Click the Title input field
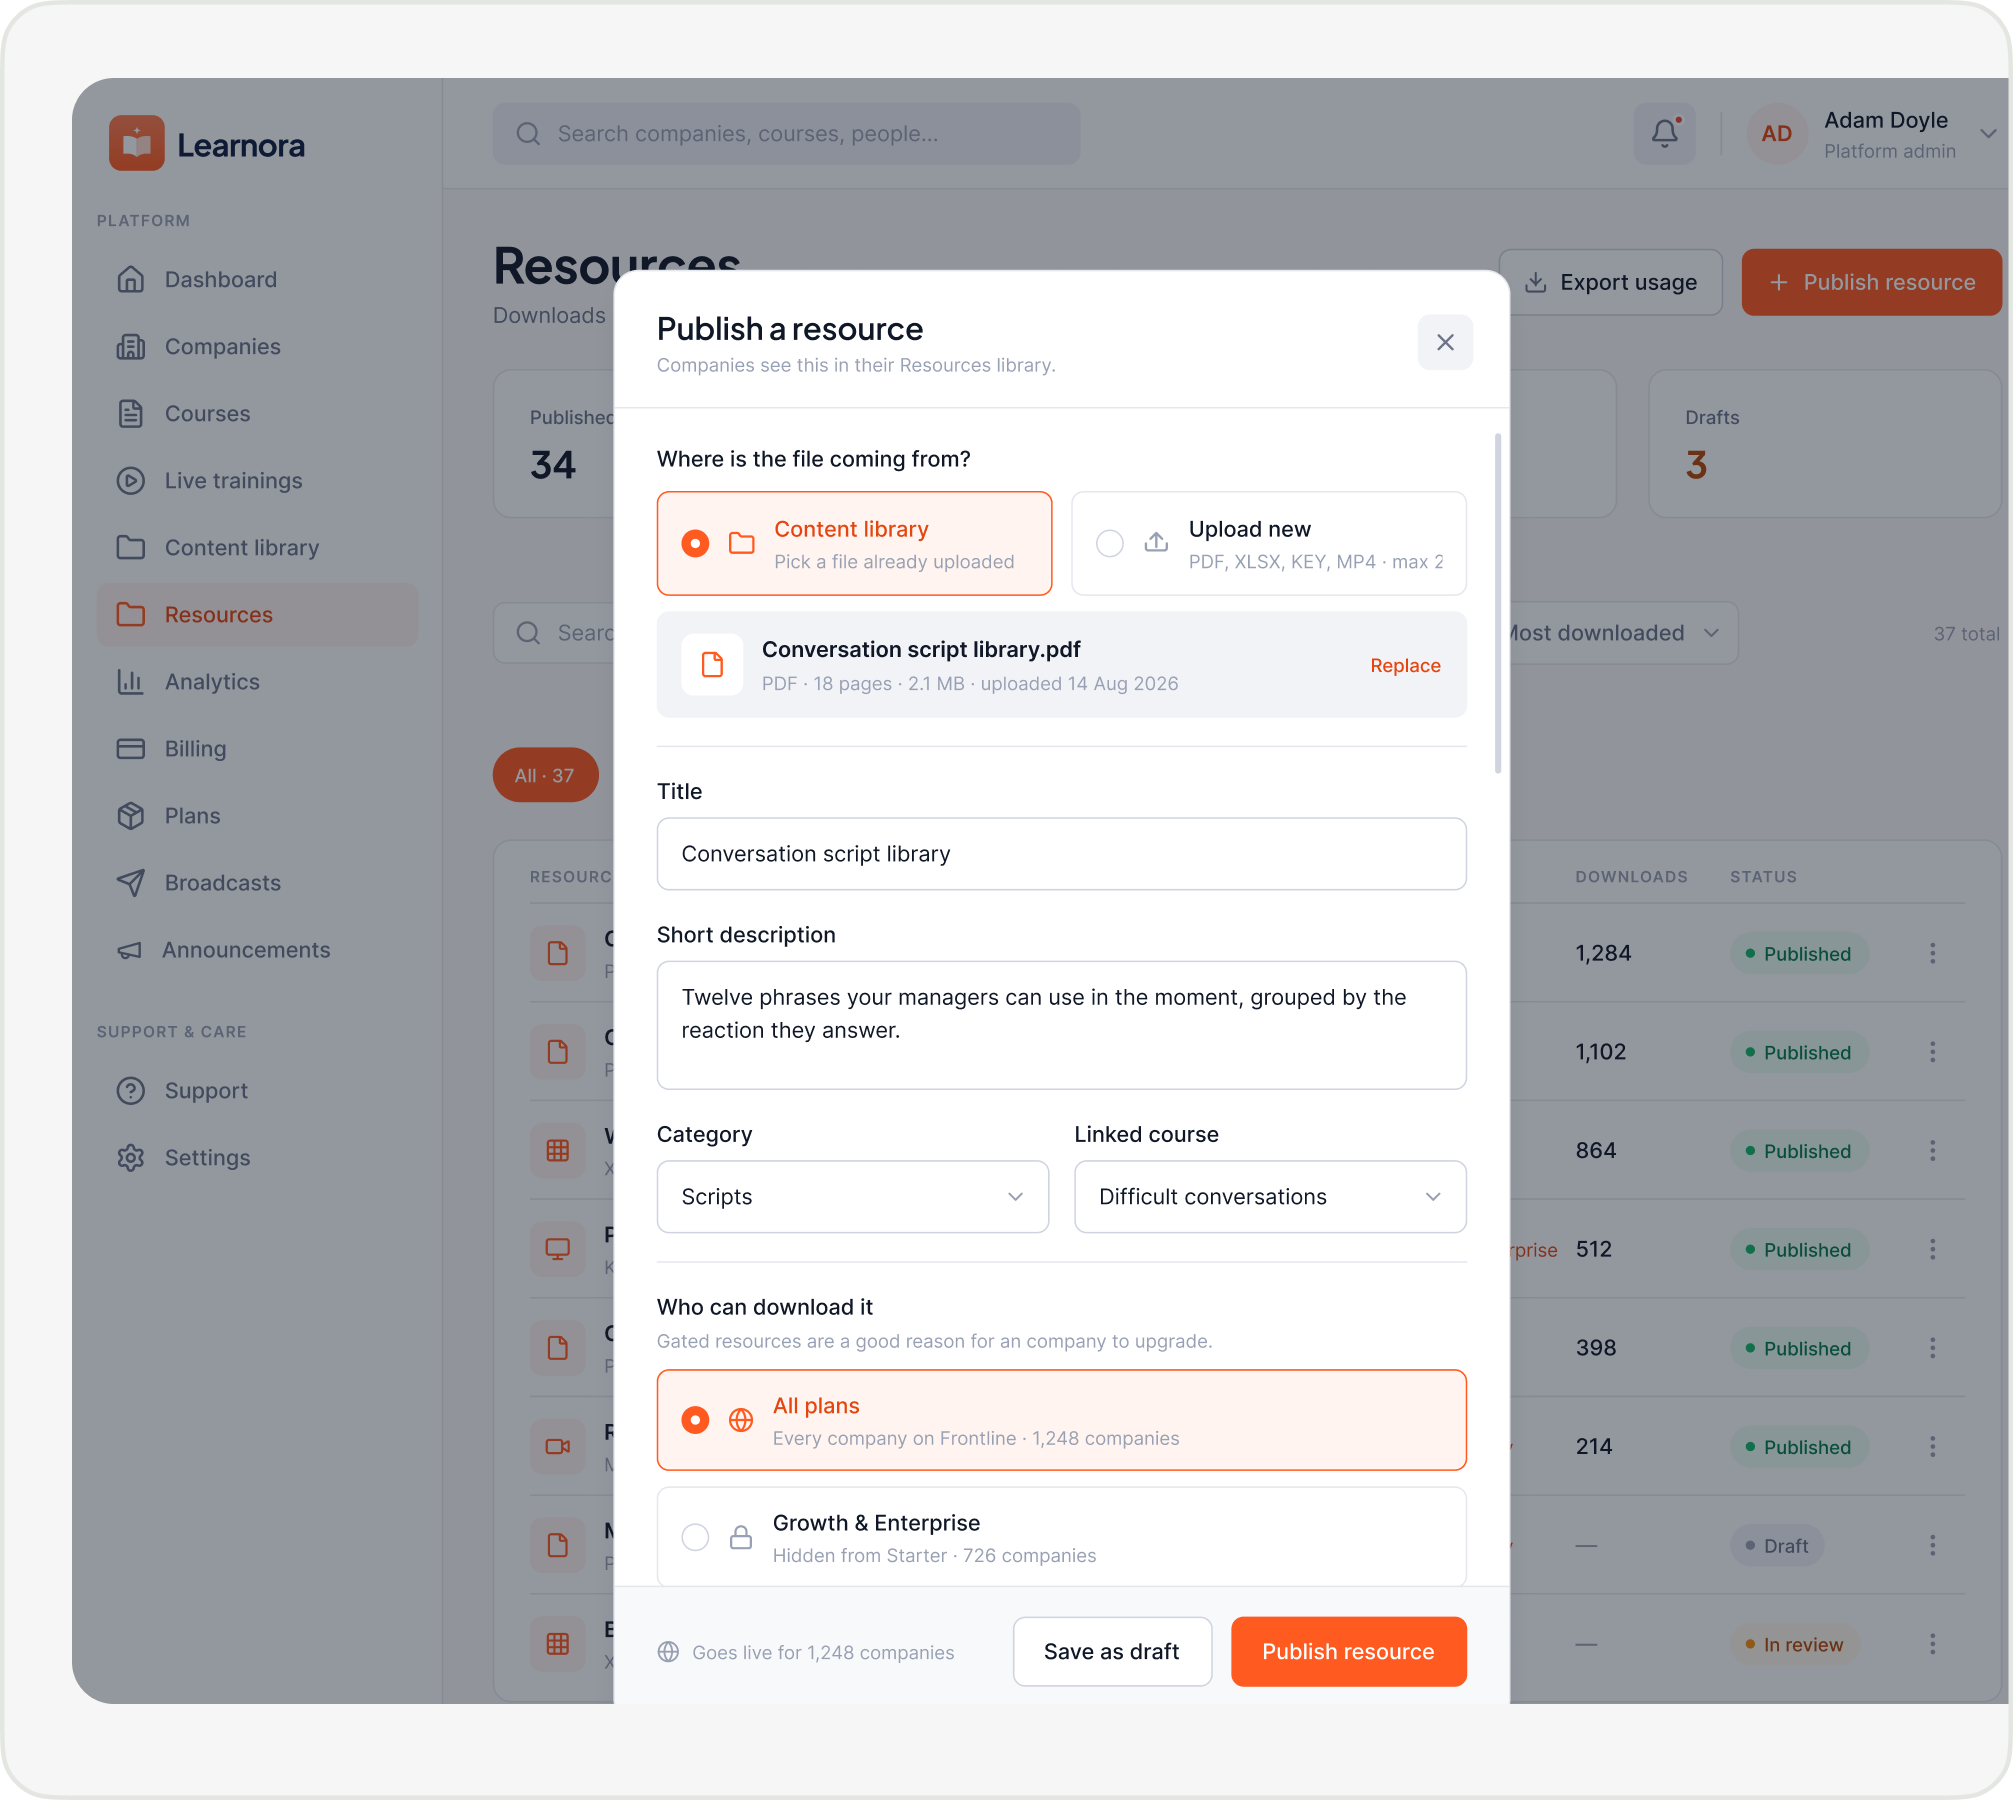This screenshot has width=2013, height=1800. tap(1061, 854)
